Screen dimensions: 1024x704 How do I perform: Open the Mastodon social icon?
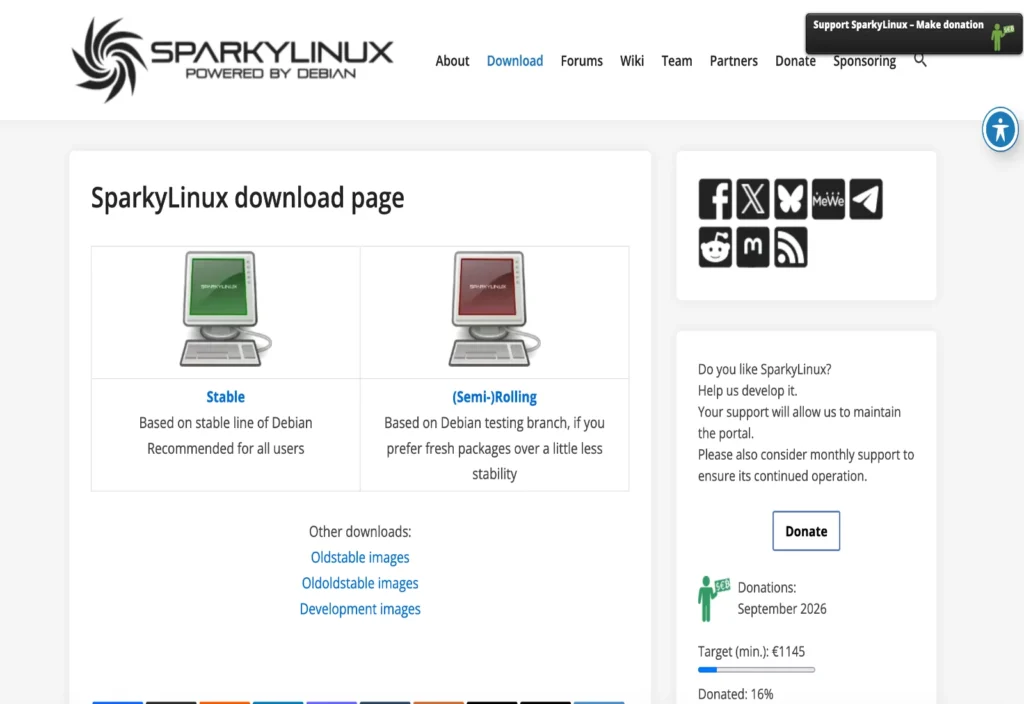(753, 247)
